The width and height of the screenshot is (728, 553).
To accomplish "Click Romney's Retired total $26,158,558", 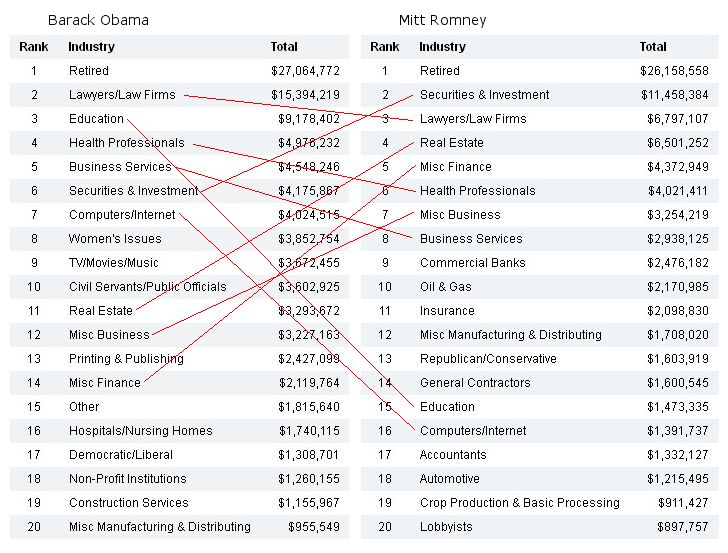I will (x=674, y=71).
